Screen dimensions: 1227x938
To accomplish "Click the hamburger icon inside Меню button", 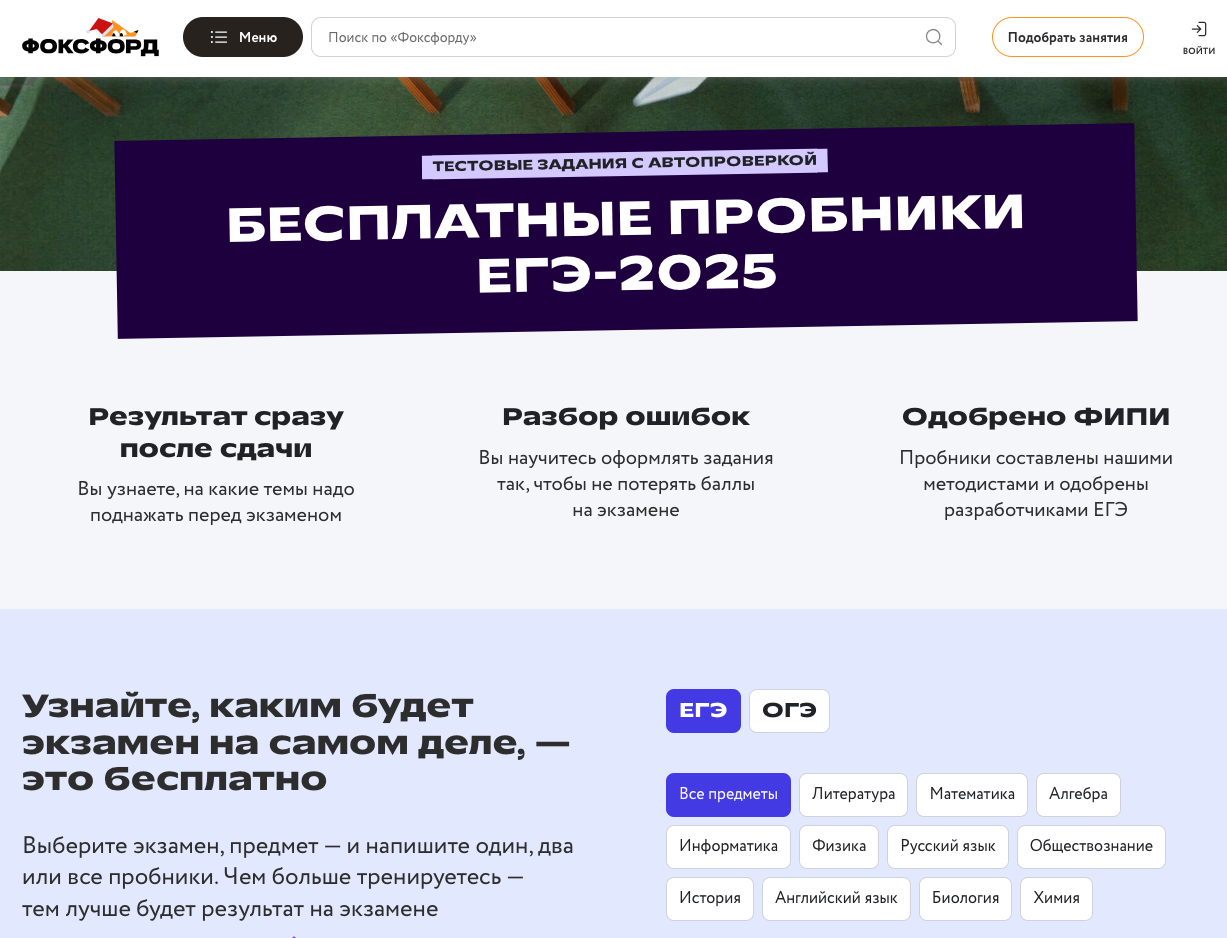I will click(x=219, y=37).
